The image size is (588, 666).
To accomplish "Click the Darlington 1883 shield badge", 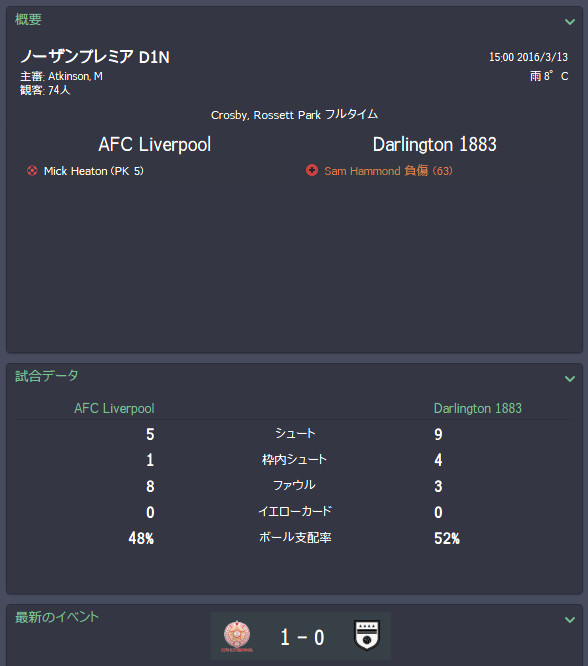I will click(367, 635).
